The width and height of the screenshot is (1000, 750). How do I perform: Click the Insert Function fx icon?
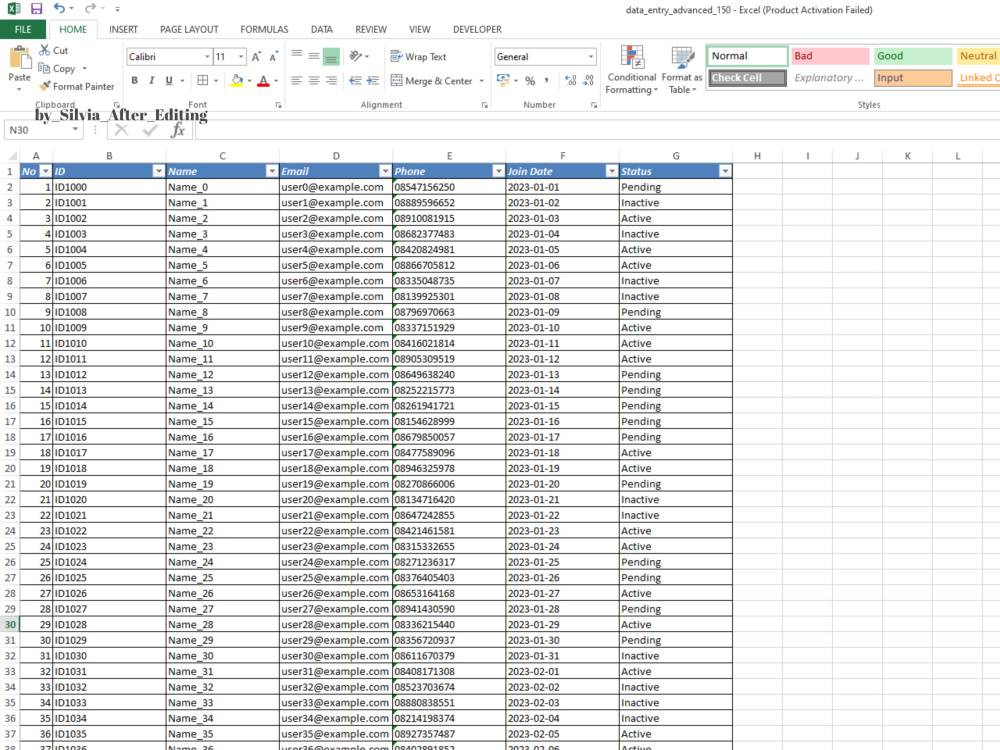point(178,130)
